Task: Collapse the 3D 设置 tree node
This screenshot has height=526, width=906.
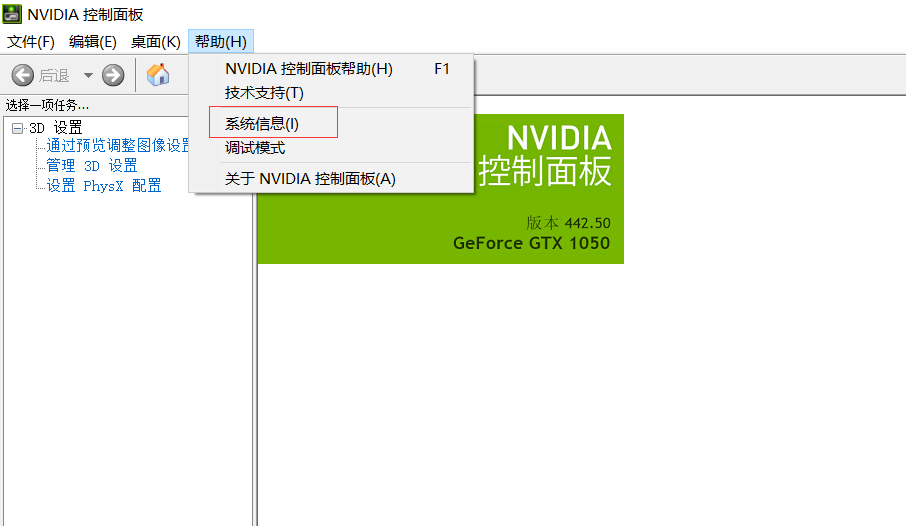Action: [x=17, y=128]
